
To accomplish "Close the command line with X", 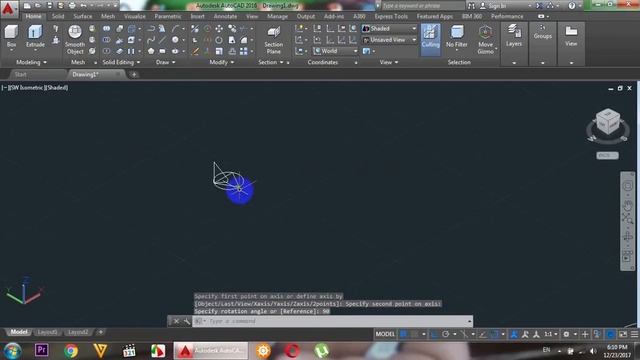I will pos(176,321).
